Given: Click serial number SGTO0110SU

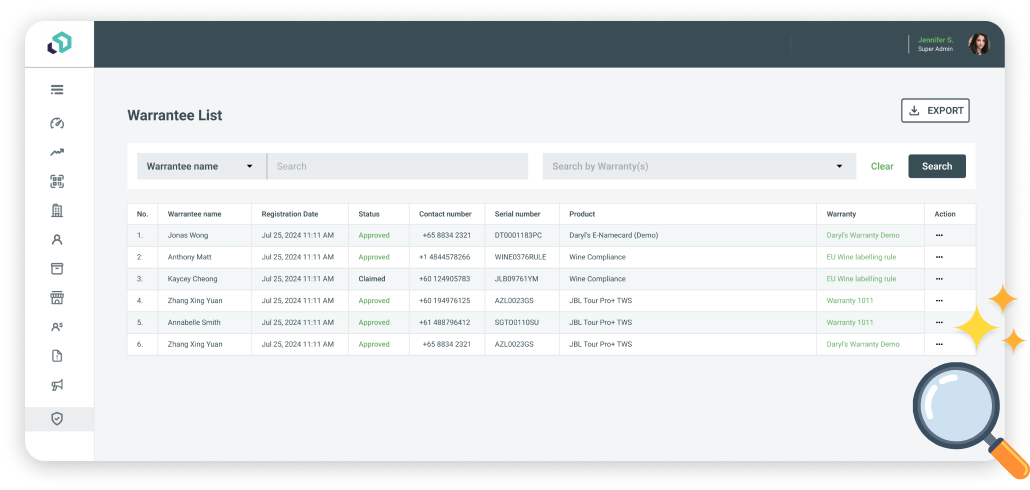Looking at the screenshot, I should click(x=517, y=323).
